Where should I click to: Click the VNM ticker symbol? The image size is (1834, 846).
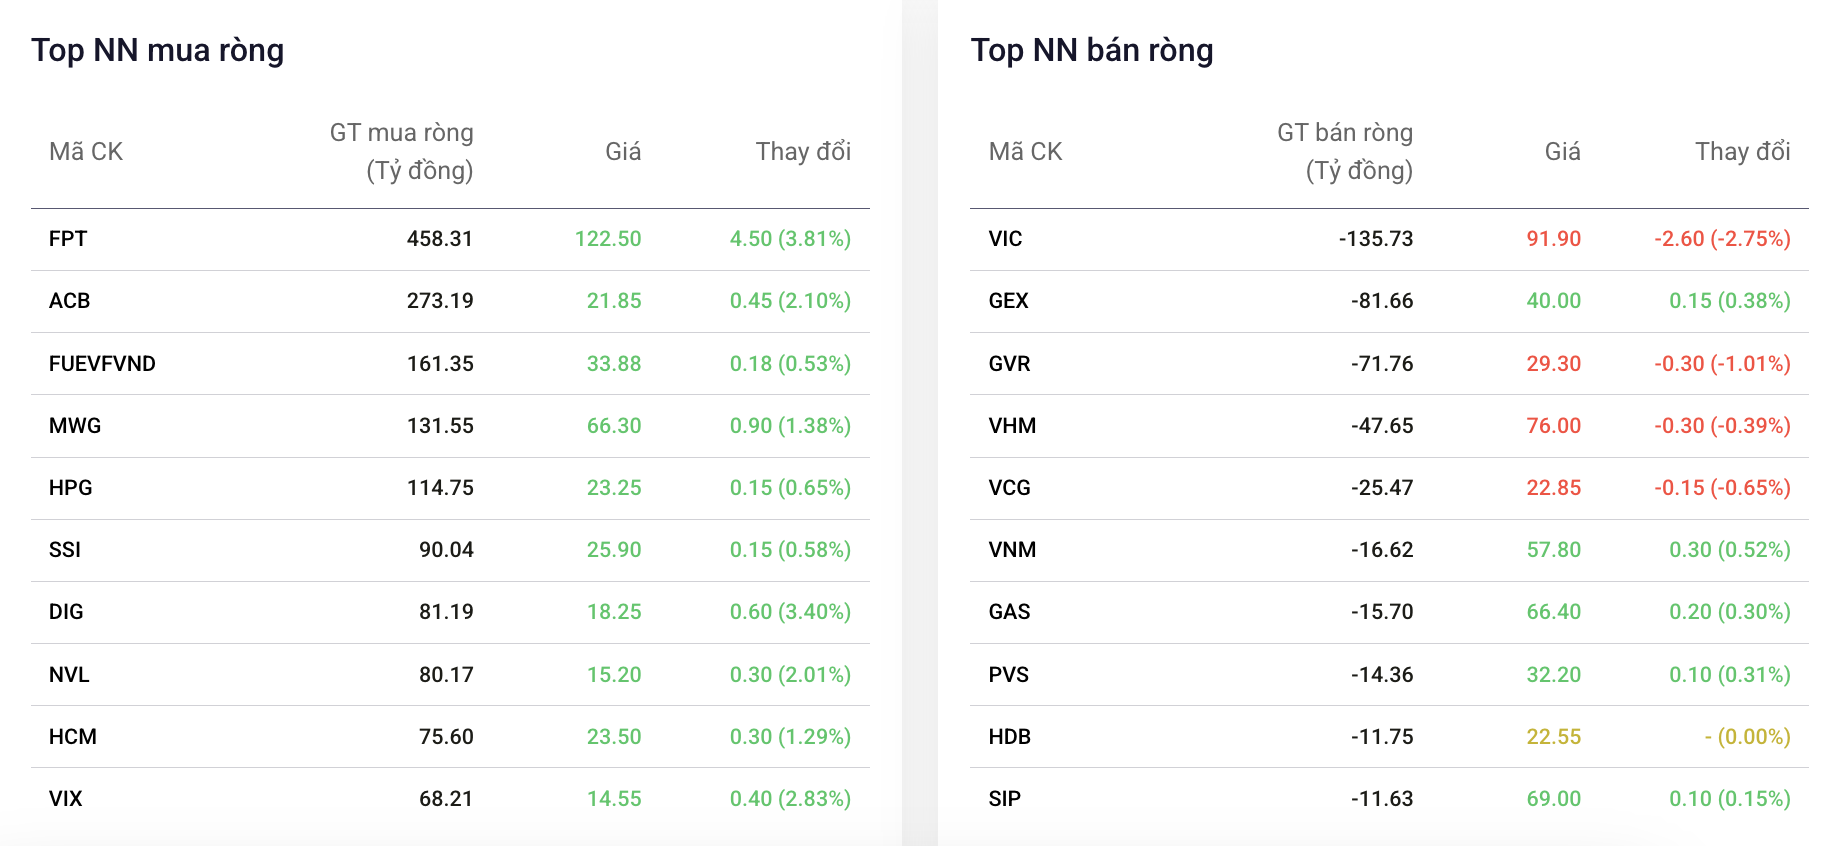coord(1012,550)
